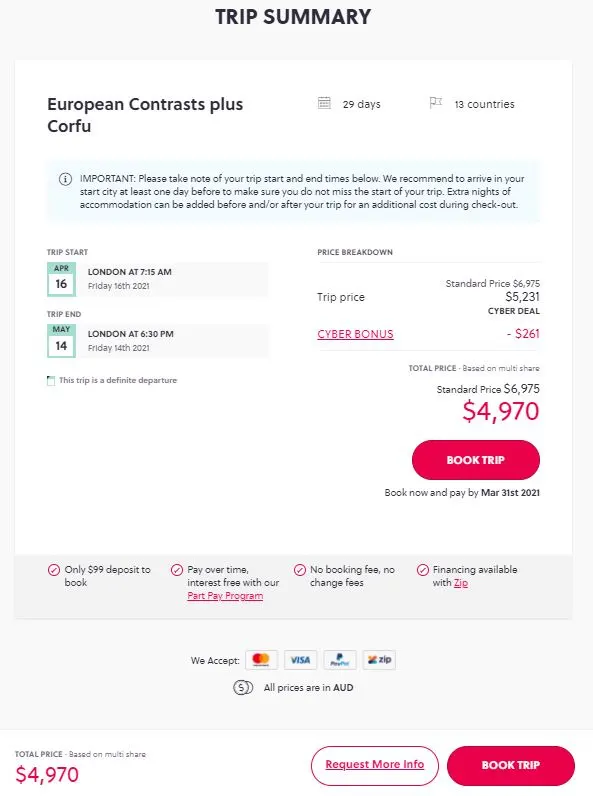The height and width of the screenshot is (796, 593).
Task: Click the definite departure icon
Action: tap(51, 381)
